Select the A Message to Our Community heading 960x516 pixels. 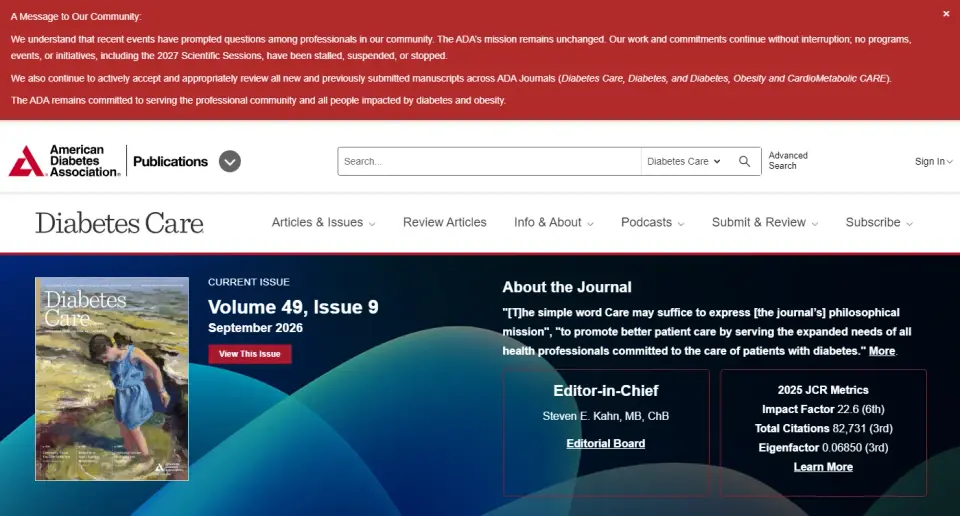pos(76,17)
